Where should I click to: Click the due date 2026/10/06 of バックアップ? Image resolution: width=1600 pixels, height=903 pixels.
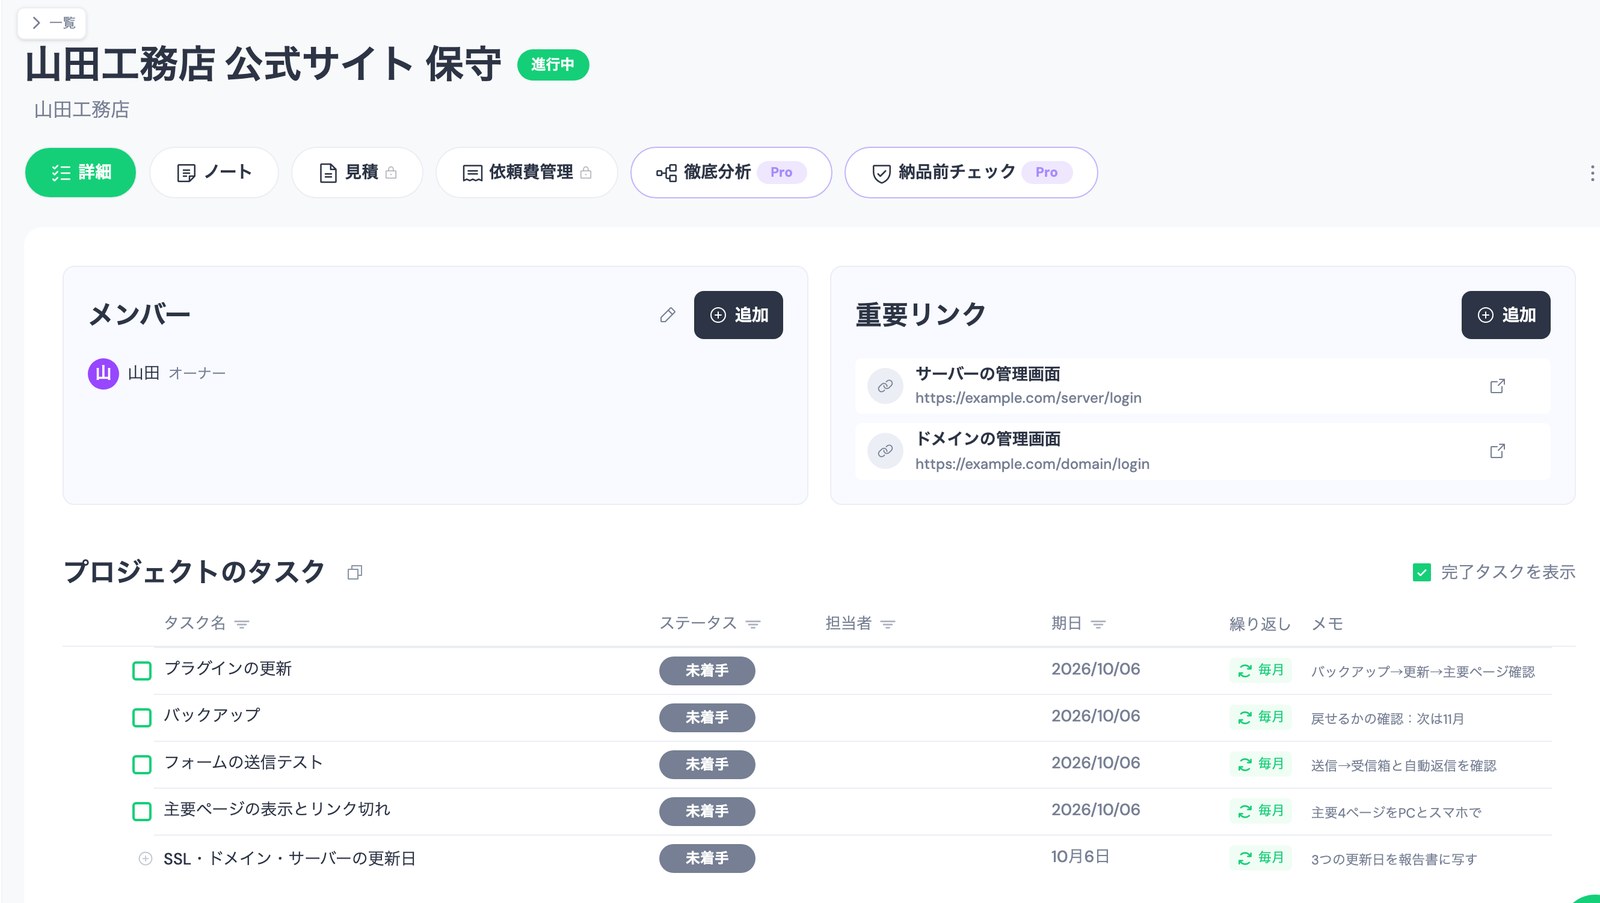[1095, 716]
